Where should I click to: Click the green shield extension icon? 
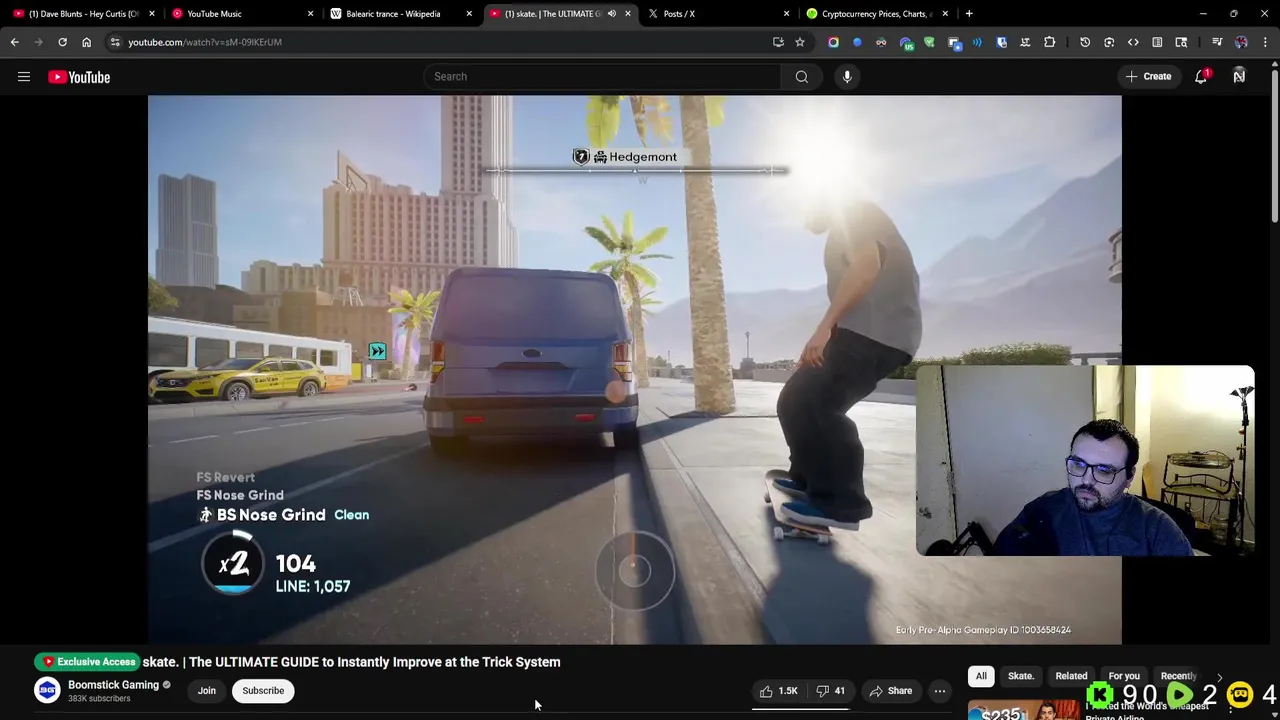click(929, 42)
